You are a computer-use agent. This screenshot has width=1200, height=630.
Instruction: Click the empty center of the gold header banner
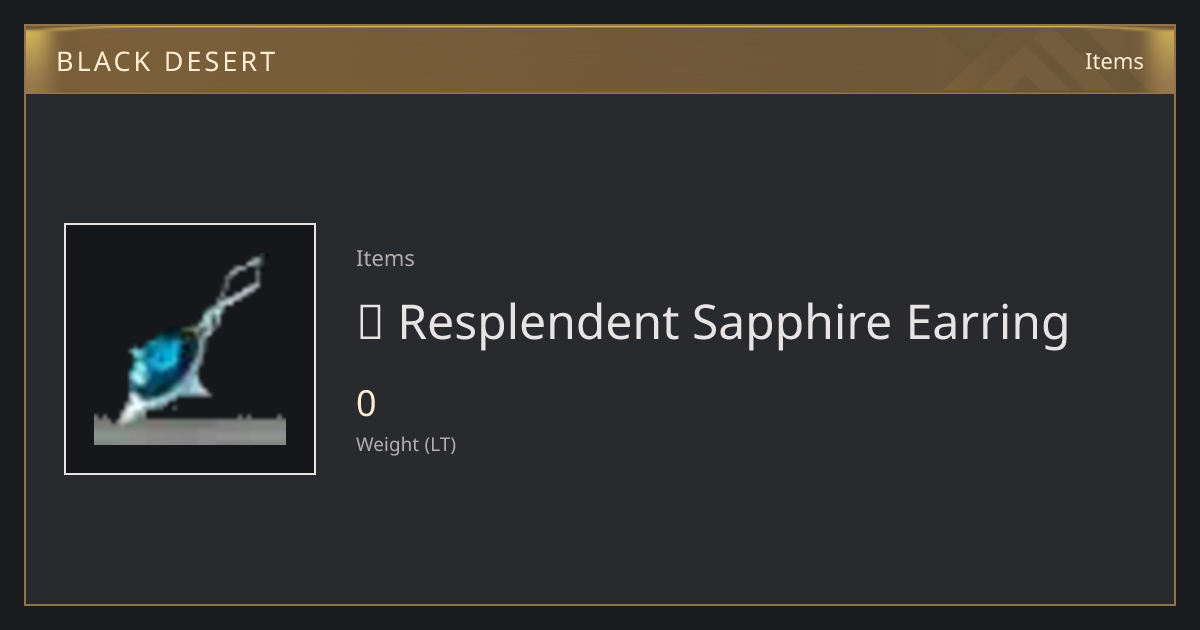[x=600, y=60]
